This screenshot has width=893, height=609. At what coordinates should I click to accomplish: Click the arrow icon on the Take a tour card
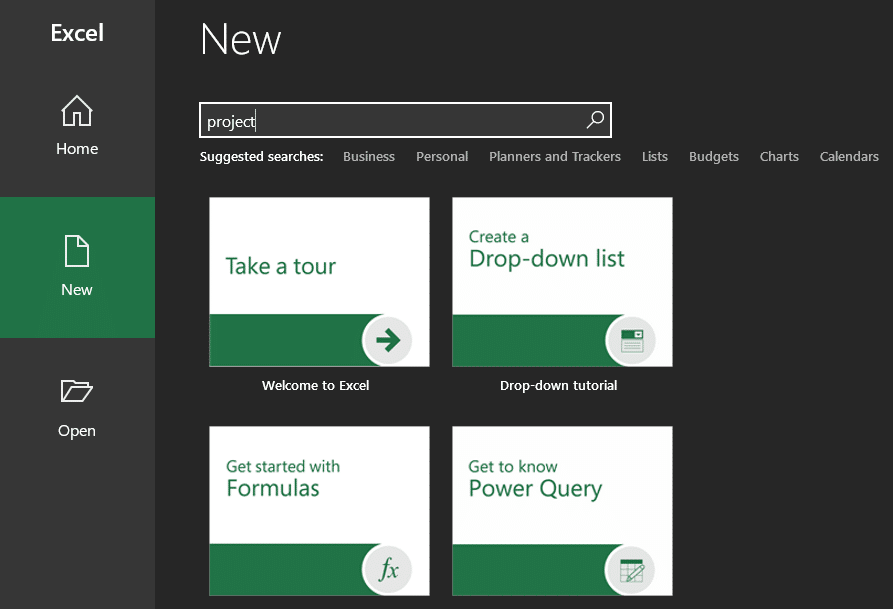(x=388, y=341)
